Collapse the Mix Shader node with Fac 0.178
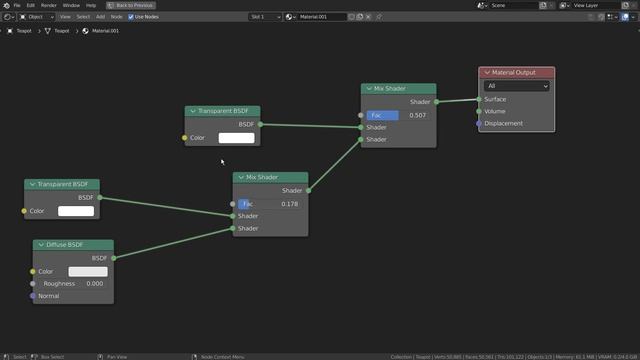640x360 pixels. click(241, 178)
